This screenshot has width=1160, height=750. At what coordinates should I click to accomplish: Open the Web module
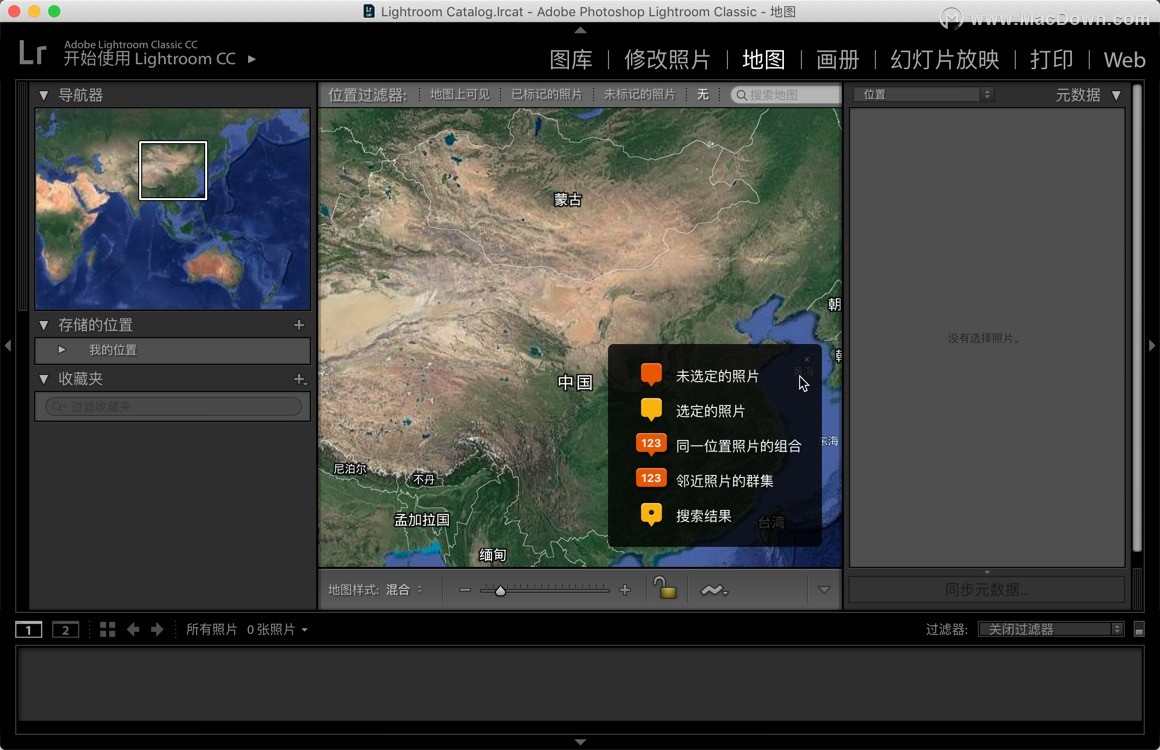click(1124, 59)
